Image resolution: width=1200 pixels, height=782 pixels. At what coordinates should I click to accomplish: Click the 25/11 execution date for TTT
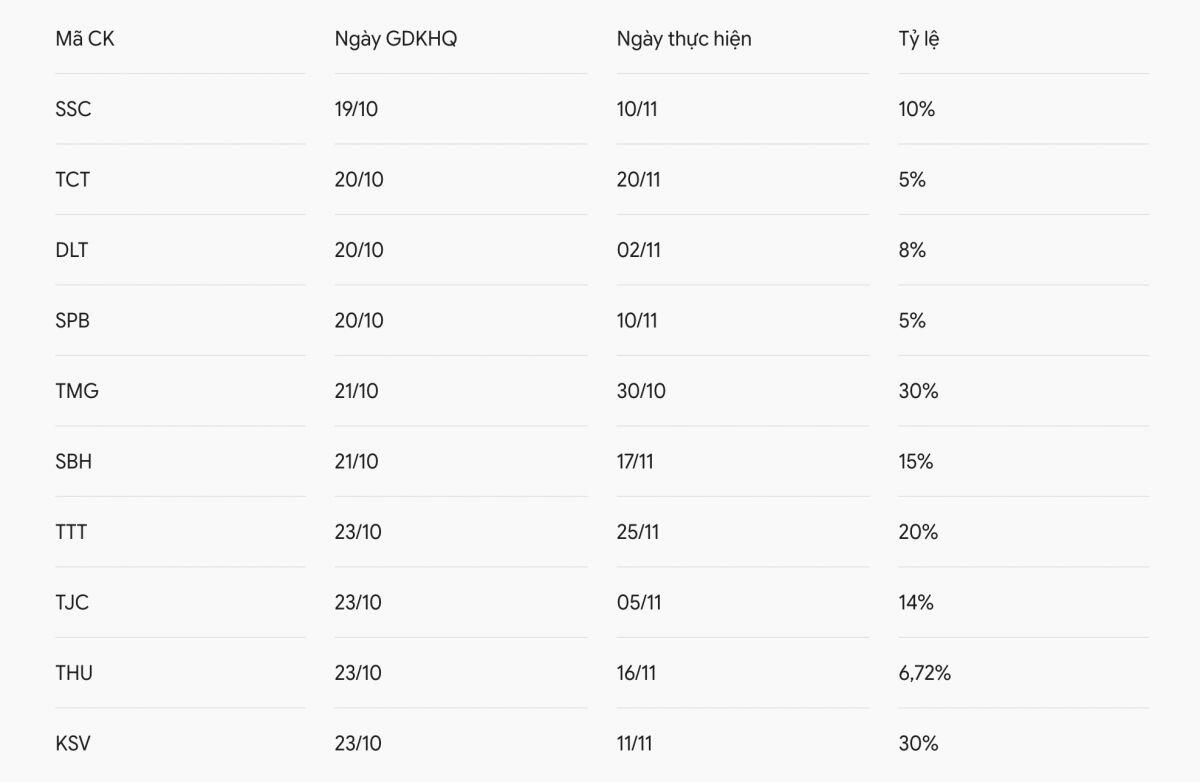638,532
